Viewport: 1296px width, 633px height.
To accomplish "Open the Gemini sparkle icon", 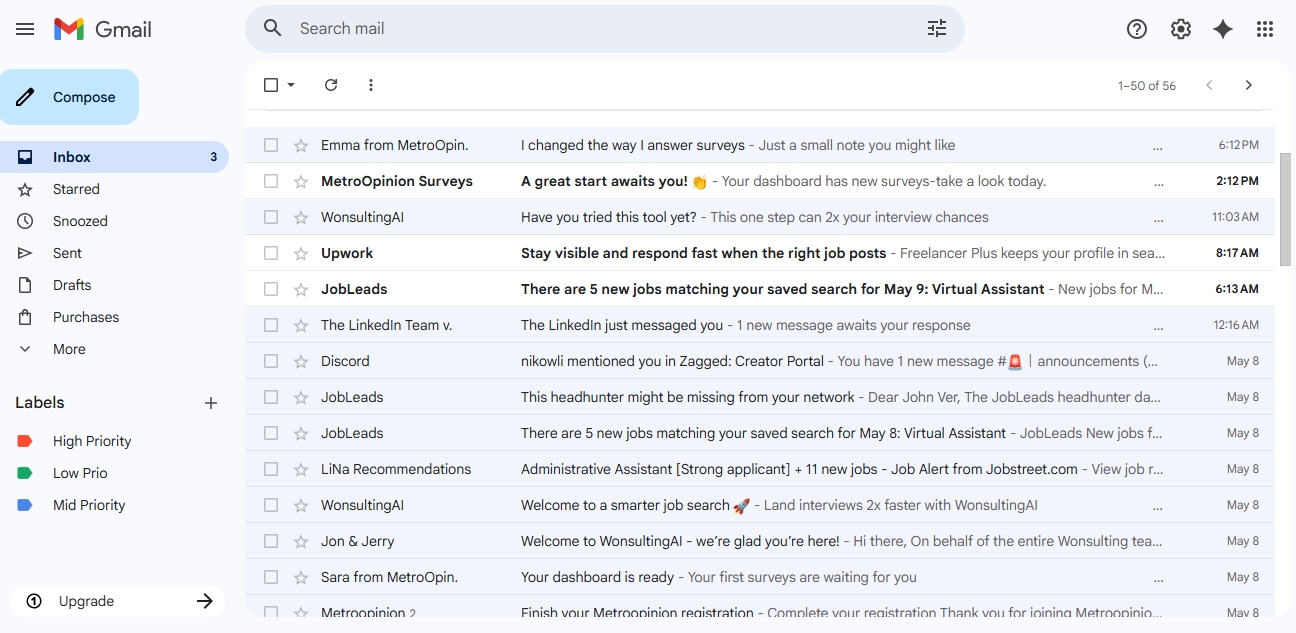I will click(x=1223, y=29).
